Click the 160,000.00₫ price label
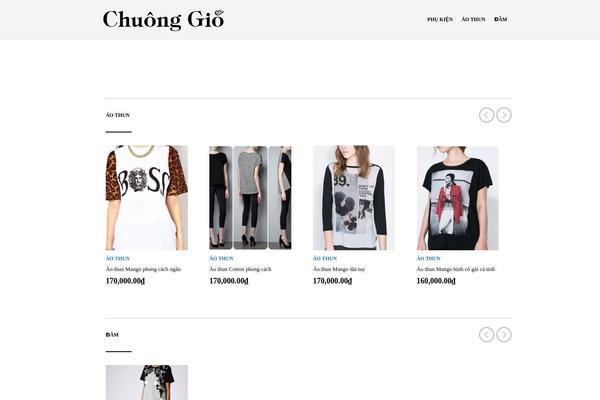The height and width of the screenshot is (400, 600). (436, 281)
